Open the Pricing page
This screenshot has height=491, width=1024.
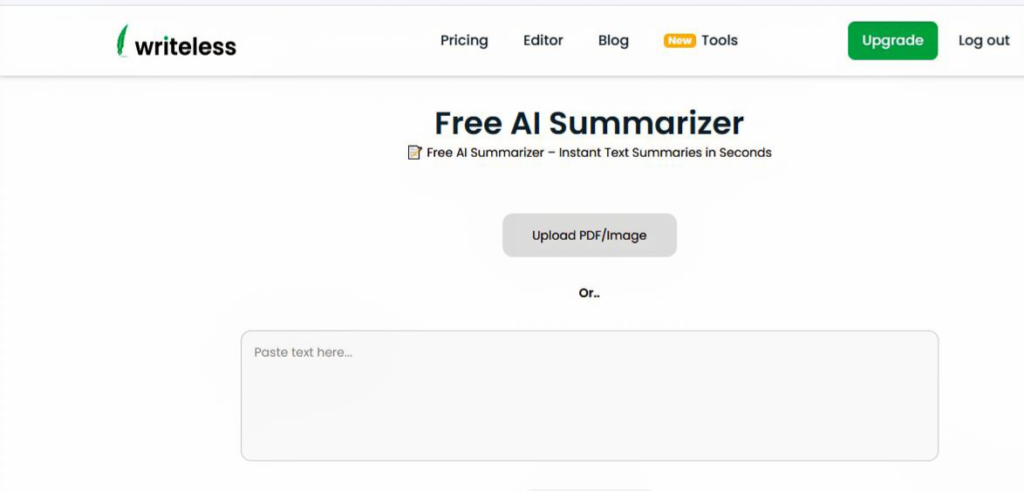(464, 41)
